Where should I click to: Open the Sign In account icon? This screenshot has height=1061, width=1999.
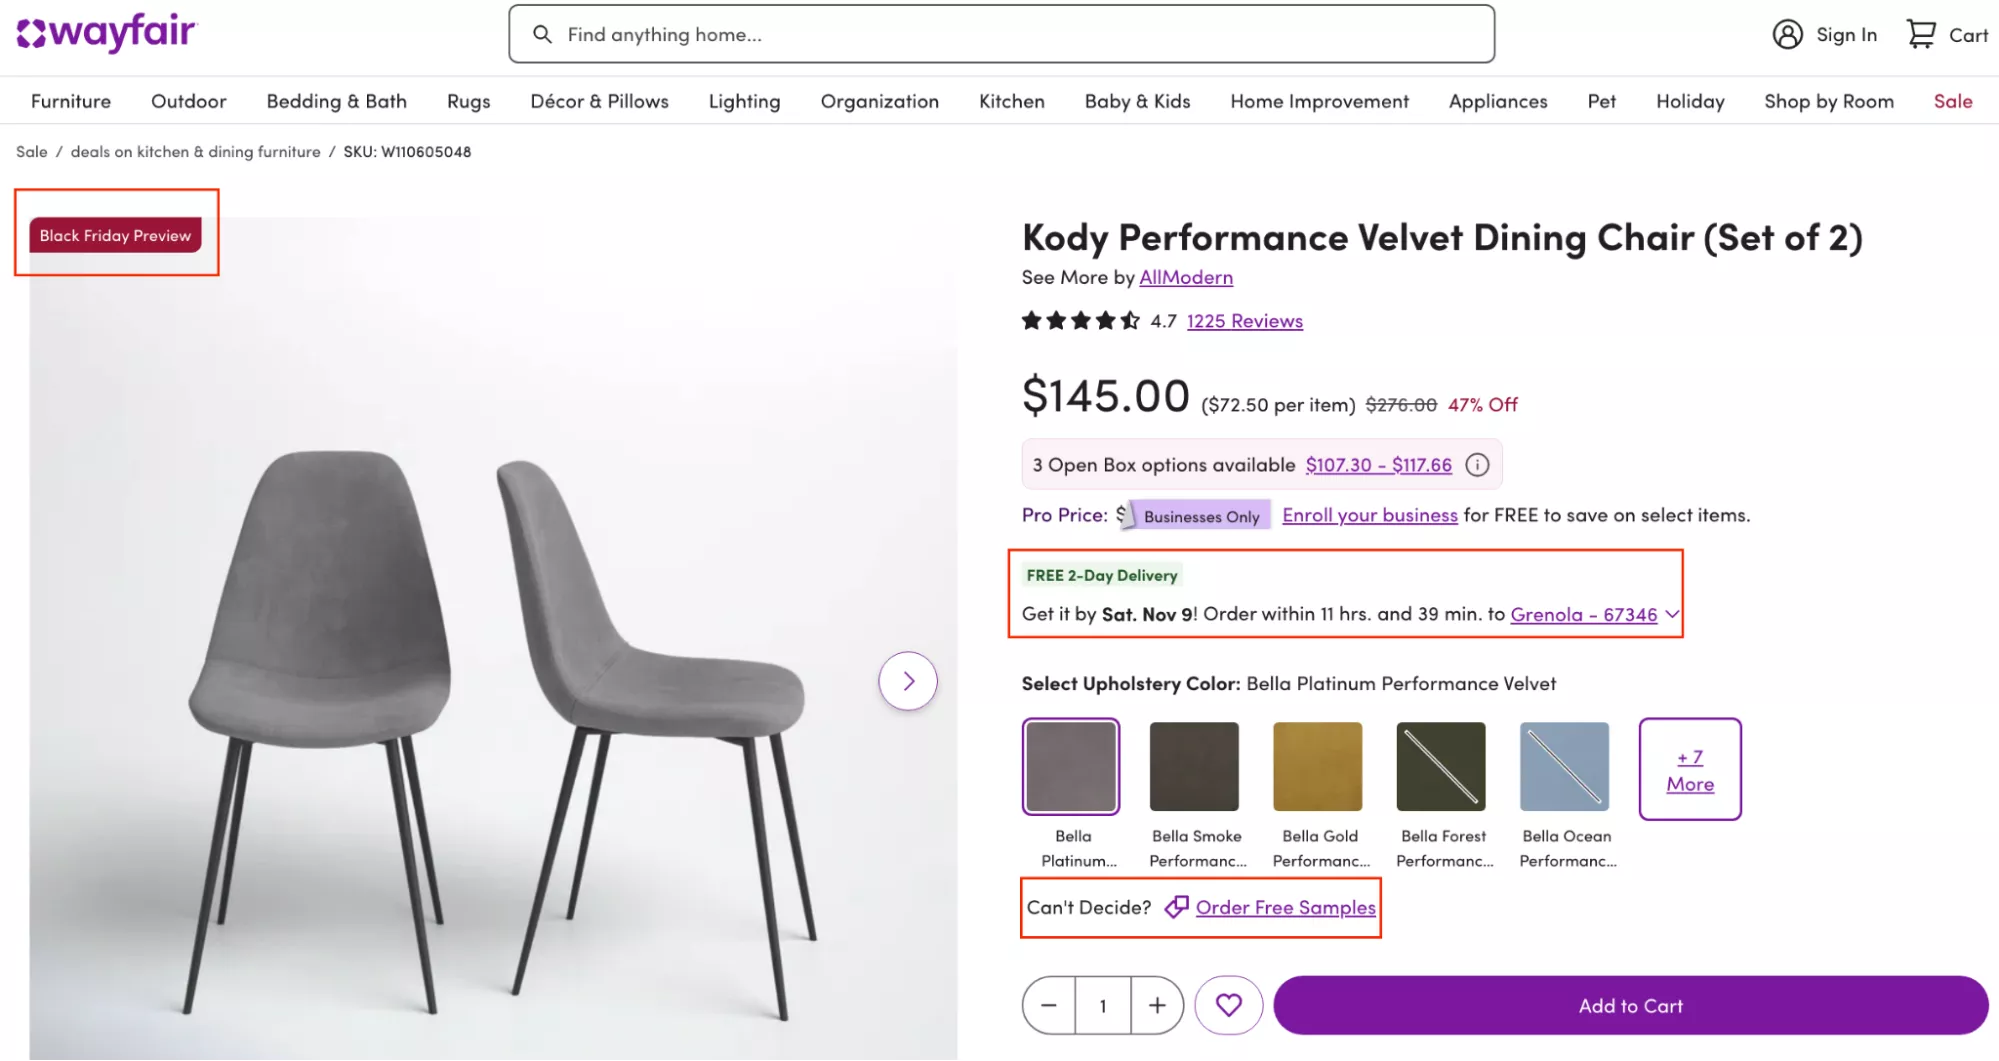pos(1787,35)
